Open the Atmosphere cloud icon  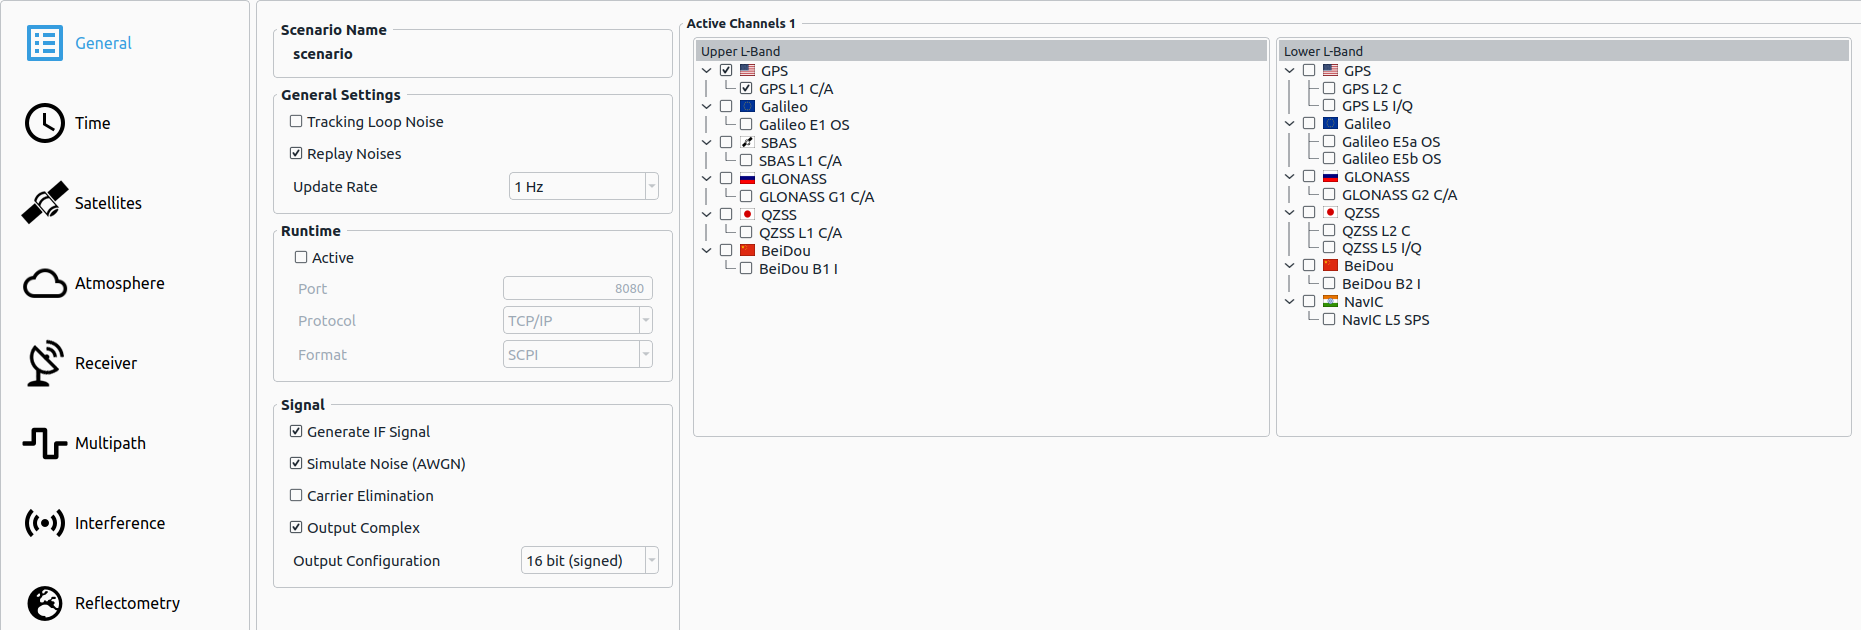coord(44,284)
